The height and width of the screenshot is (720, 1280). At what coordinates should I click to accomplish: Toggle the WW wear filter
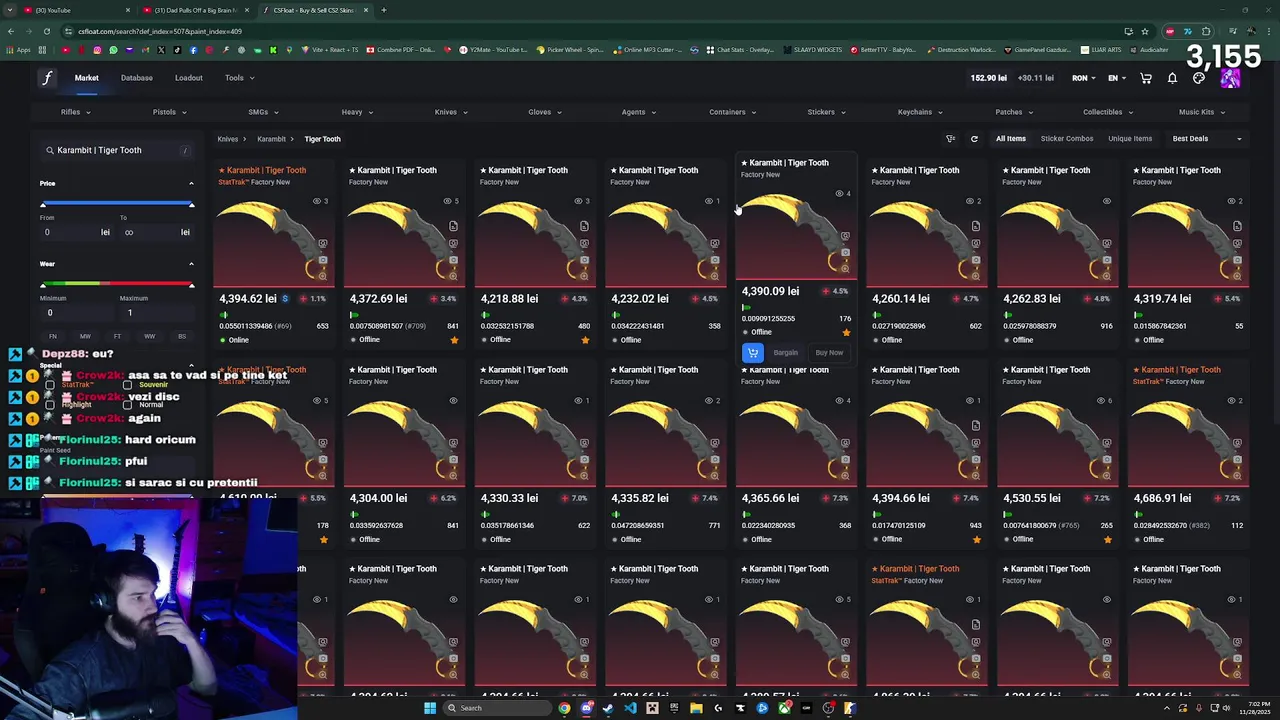[149, 336]
